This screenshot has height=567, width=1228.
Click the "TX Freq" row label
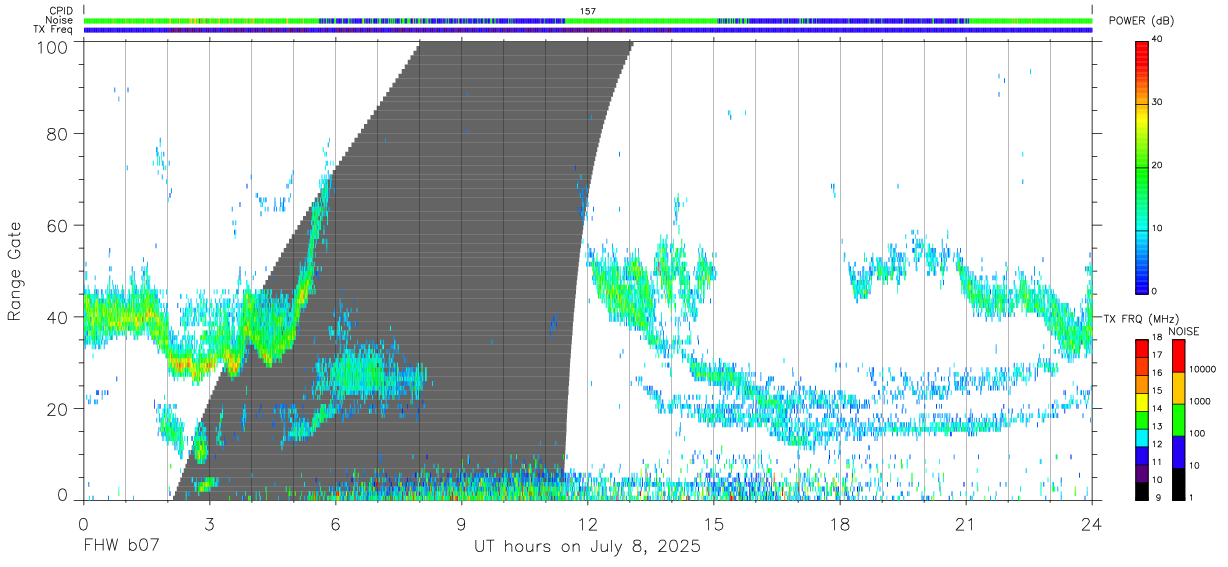(54, 30)
